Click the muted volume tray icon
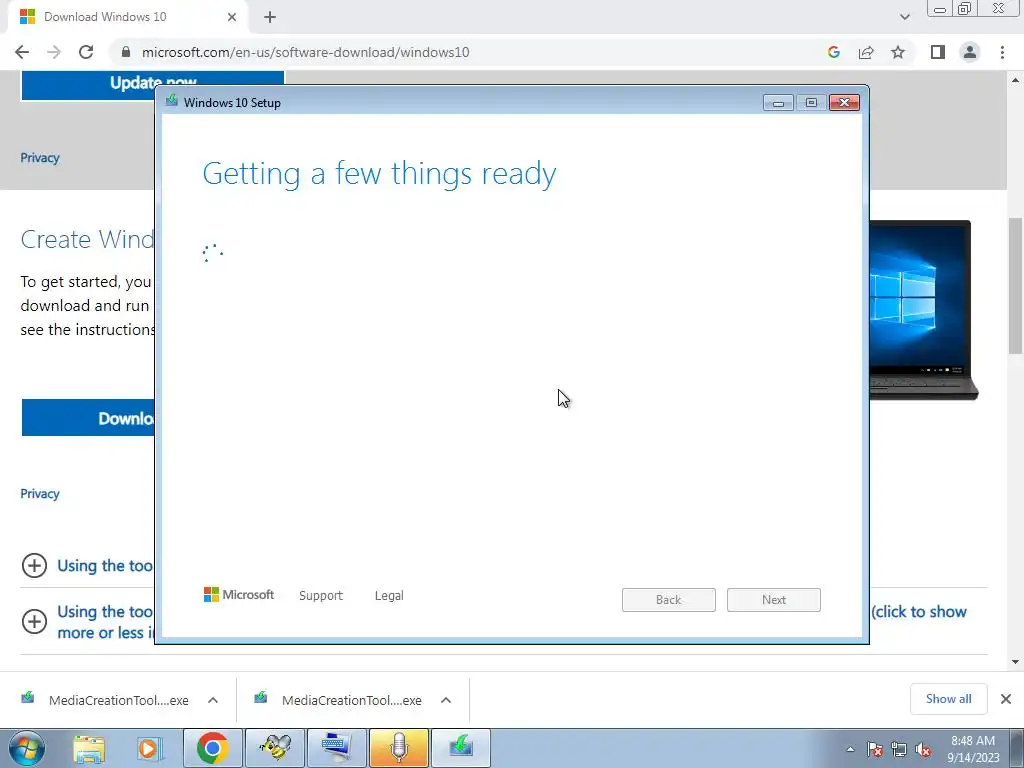 point(923,750)
